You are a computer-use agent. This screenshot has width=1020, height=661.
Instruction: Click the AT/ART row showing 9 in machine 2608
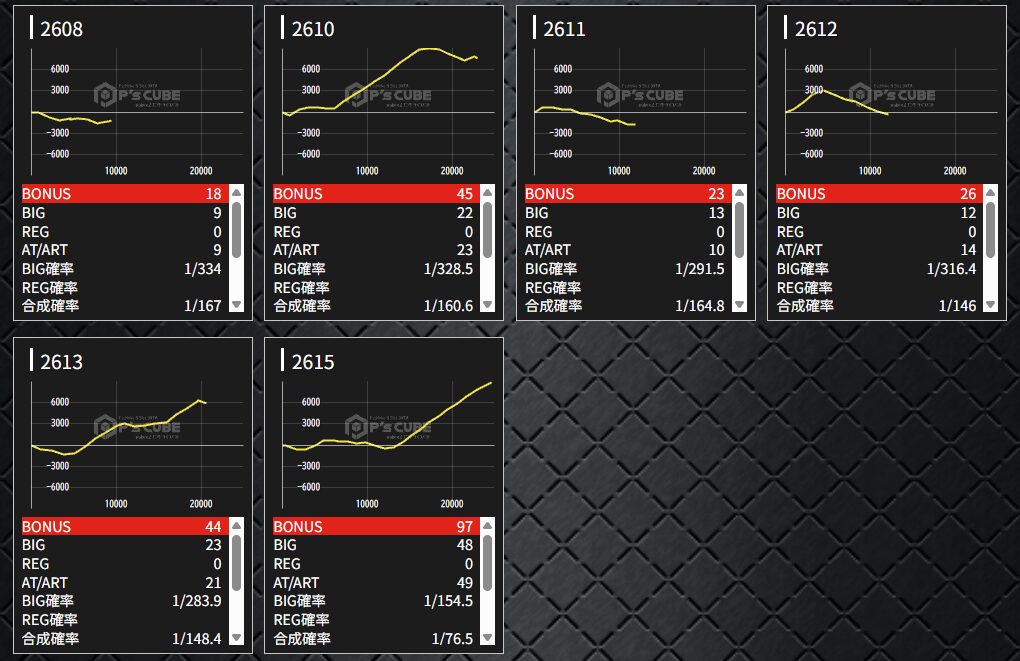pyautogui.click(x=125, y=250)
